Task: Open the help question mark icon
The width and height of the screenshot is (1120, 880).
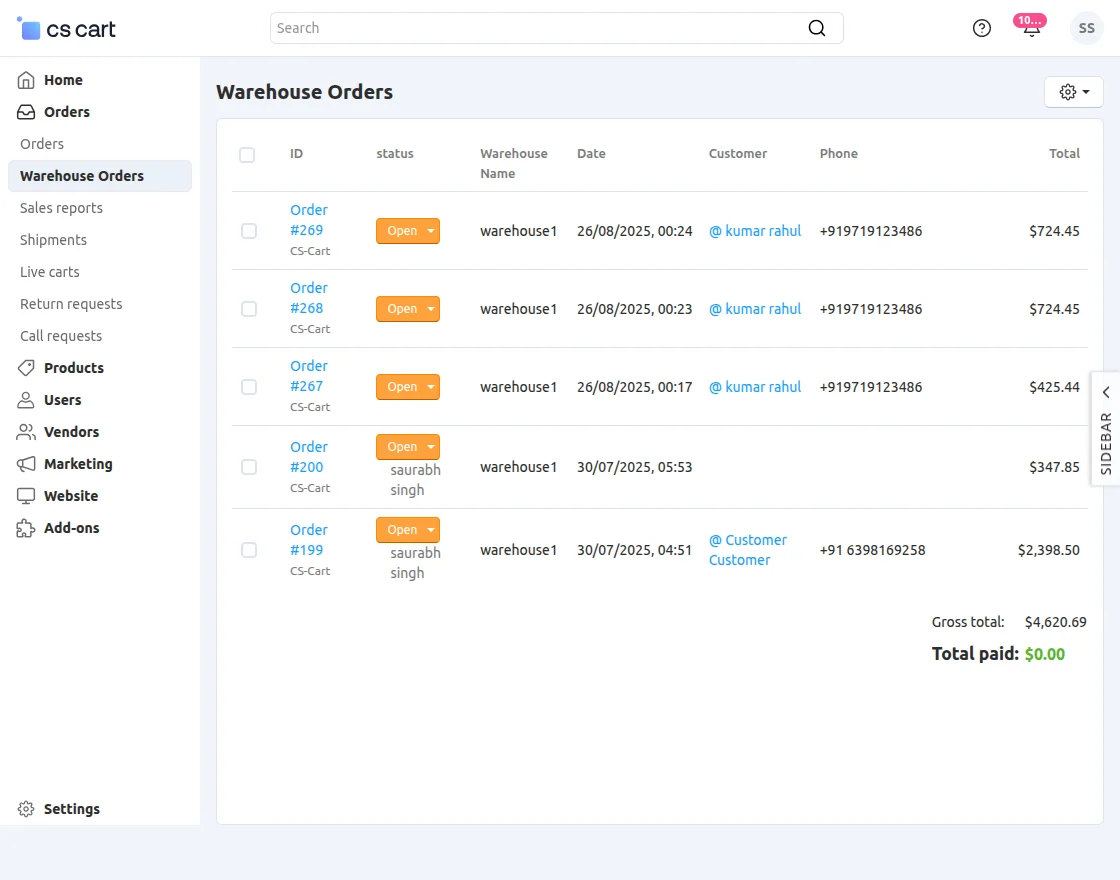Action: (982, 28)
